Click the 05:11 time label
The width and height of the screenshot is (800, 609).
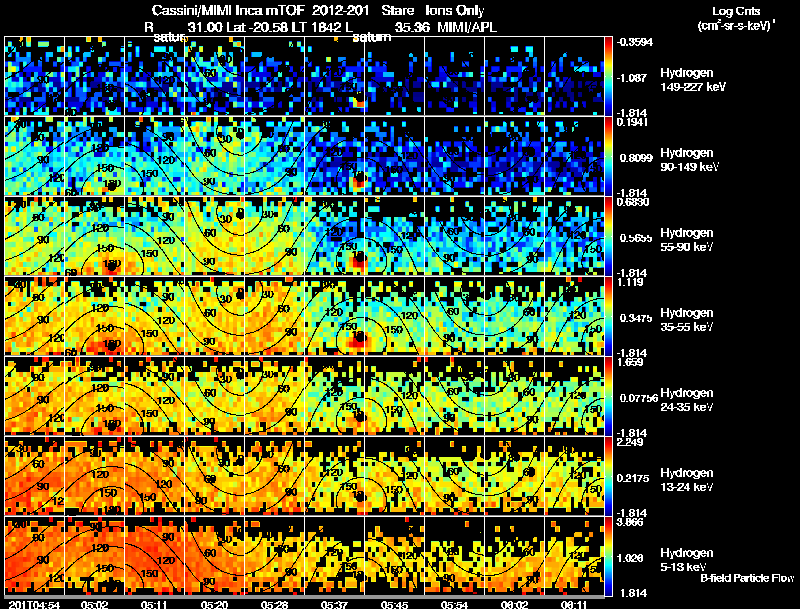(154, 604)
